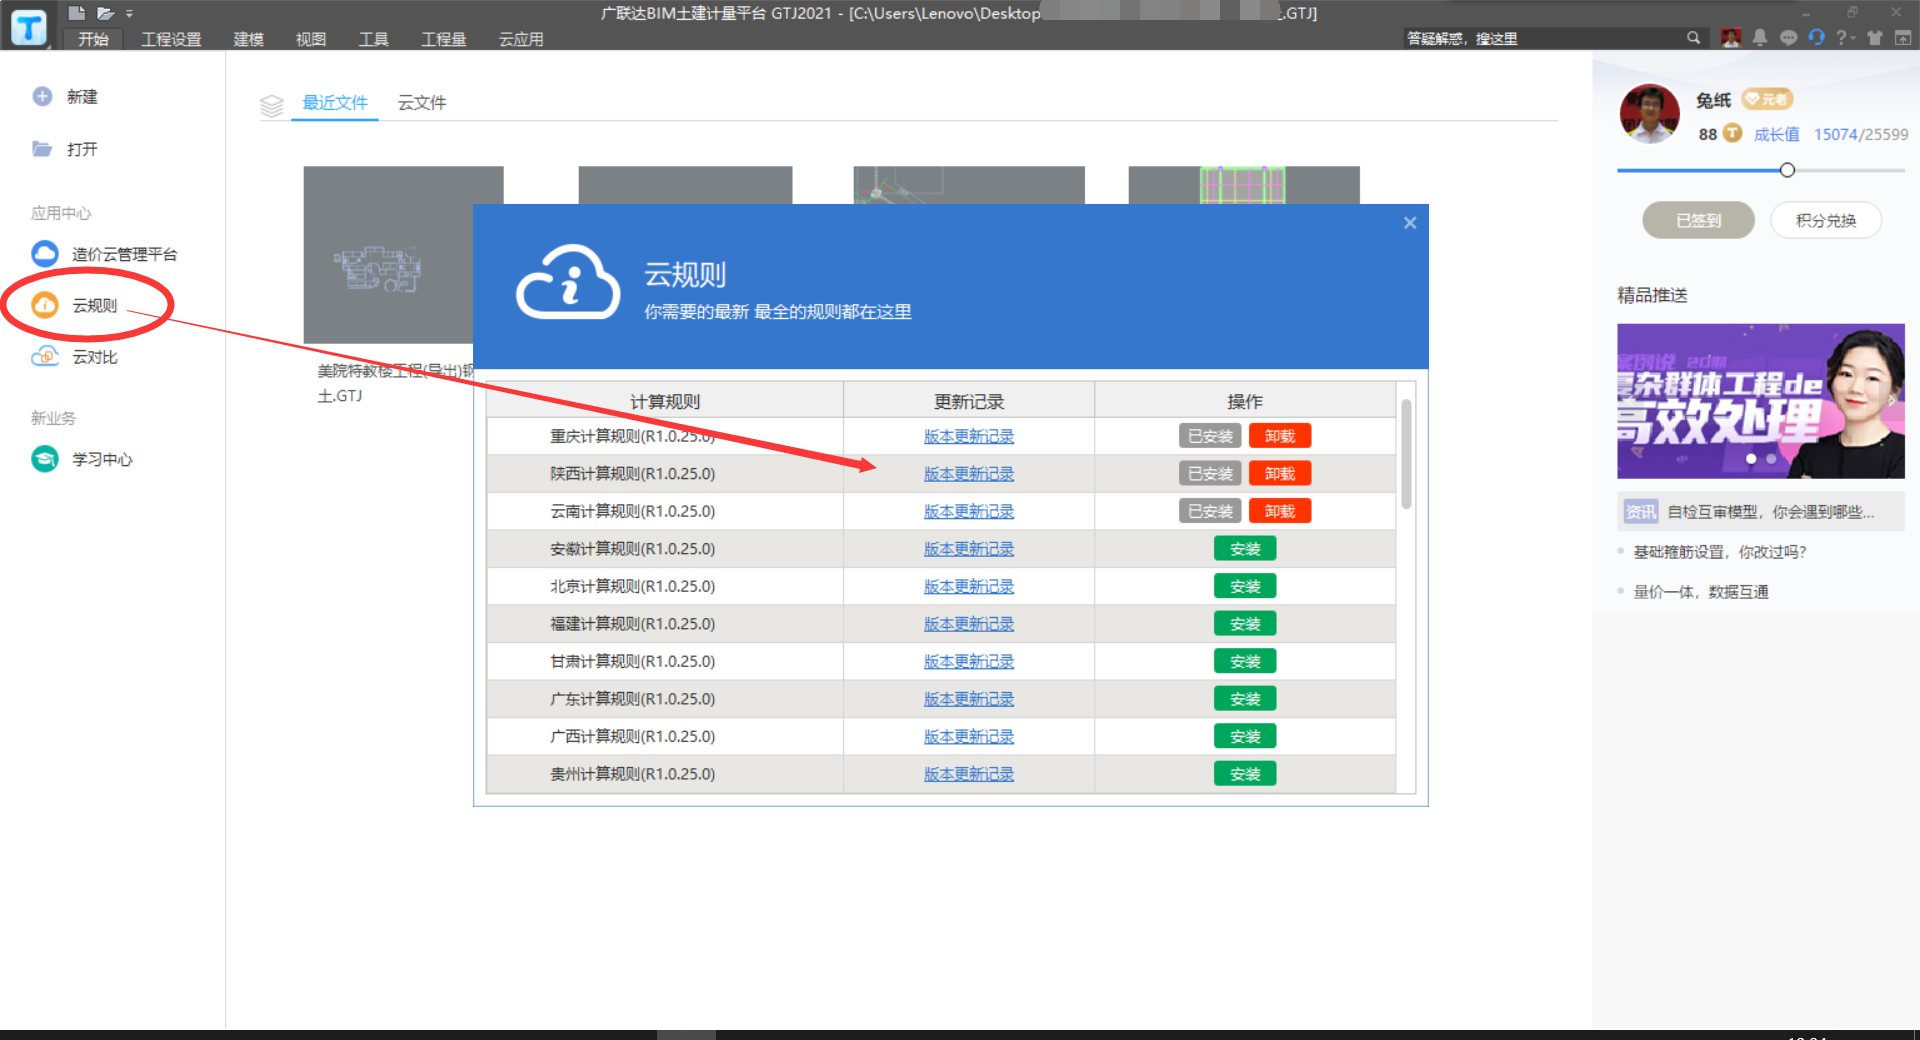This screenshot has height=1040, width=1920.
Task: Switch to the 云文件 tab
Action: click(x=422, y=102)
